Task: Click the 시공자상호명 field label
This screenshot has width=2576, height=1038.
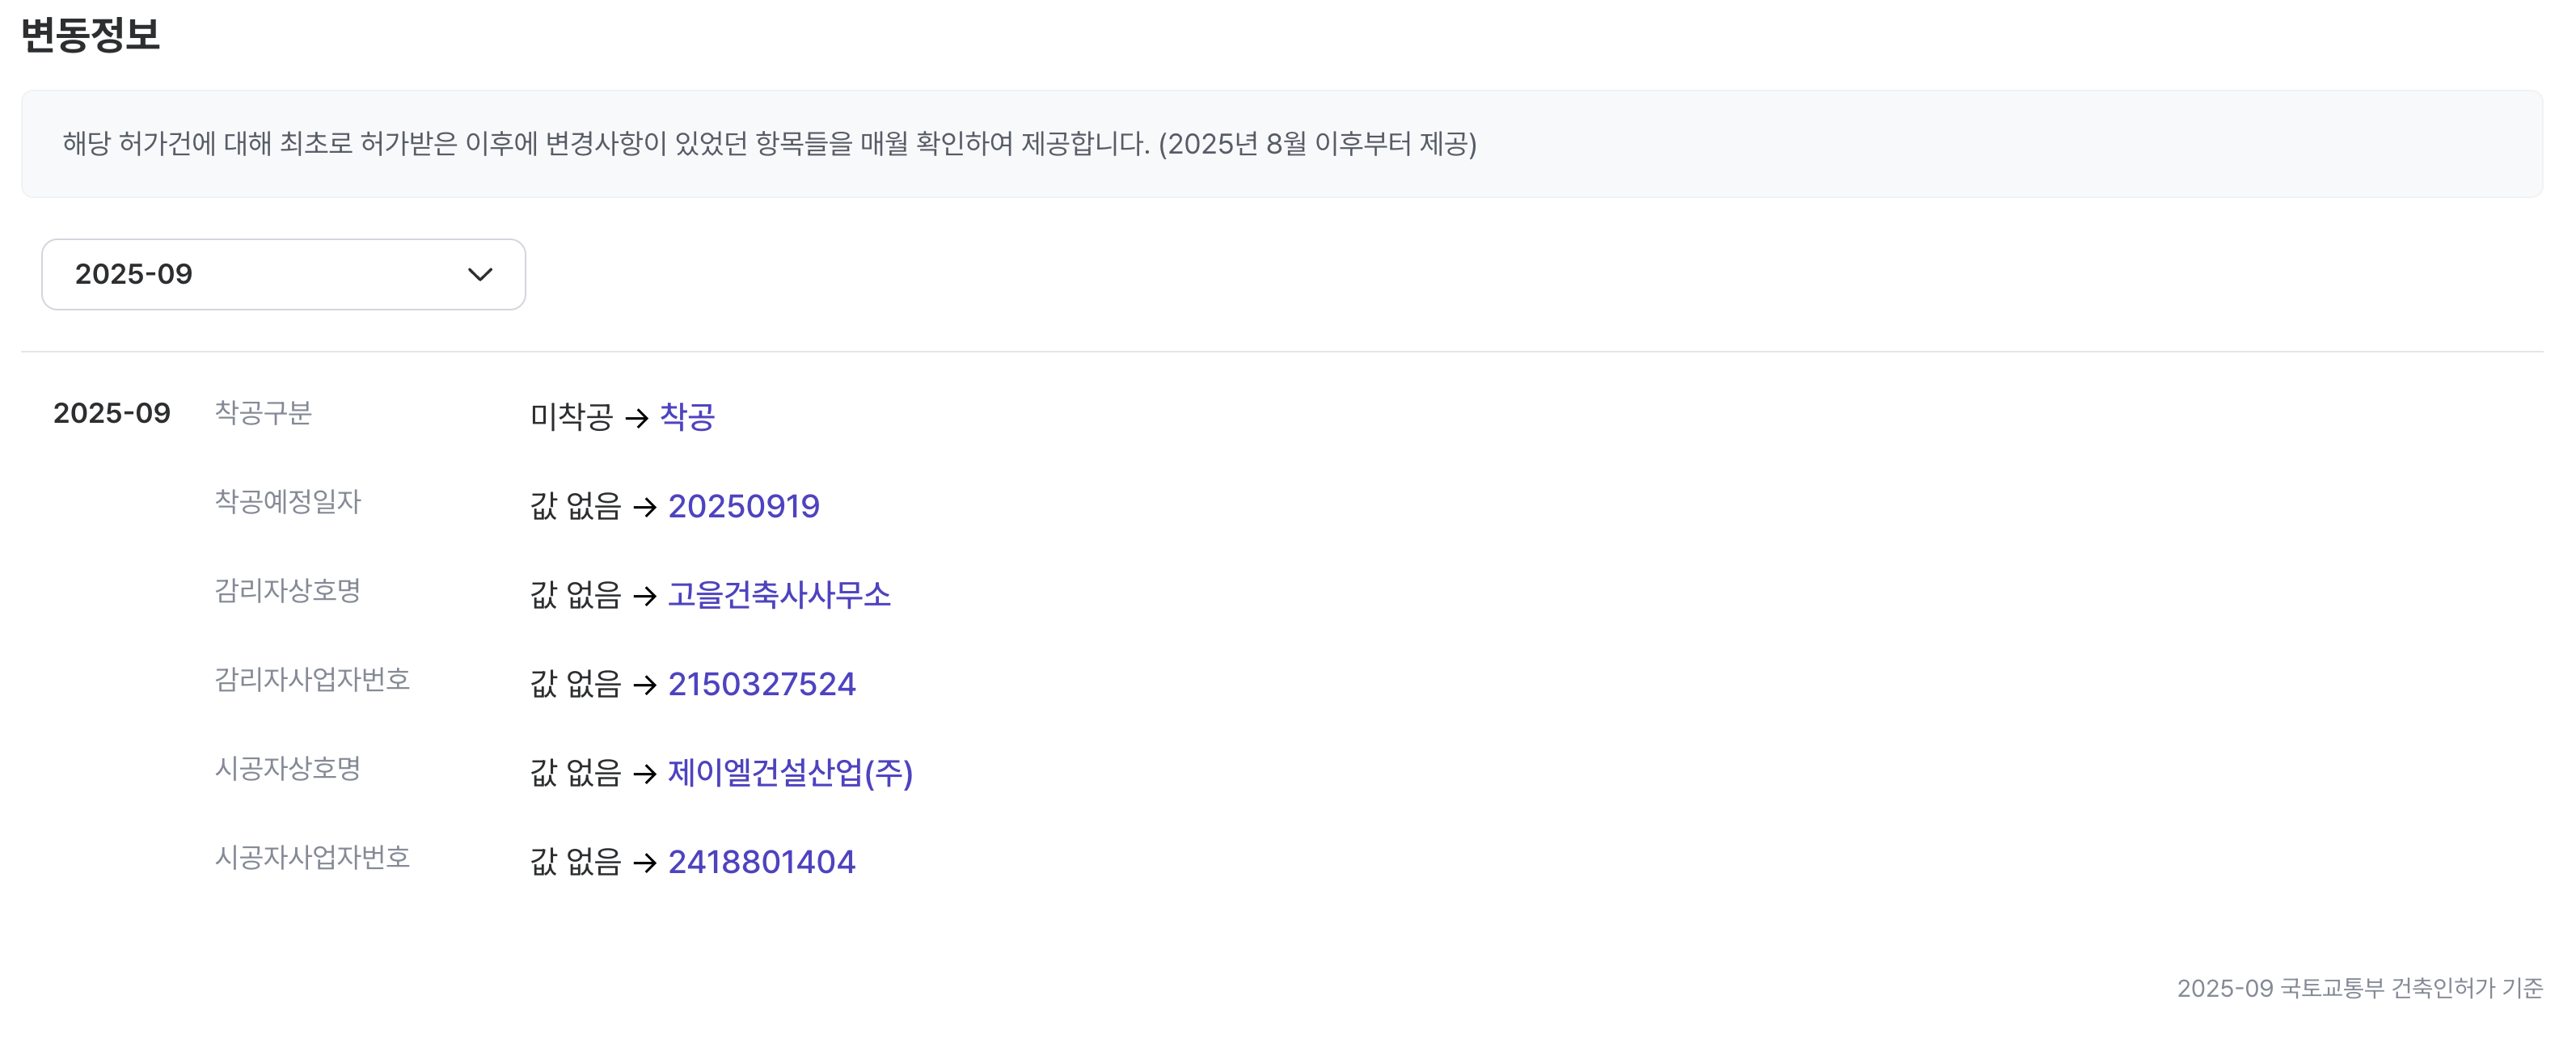Action: click(x=287, y=769)
